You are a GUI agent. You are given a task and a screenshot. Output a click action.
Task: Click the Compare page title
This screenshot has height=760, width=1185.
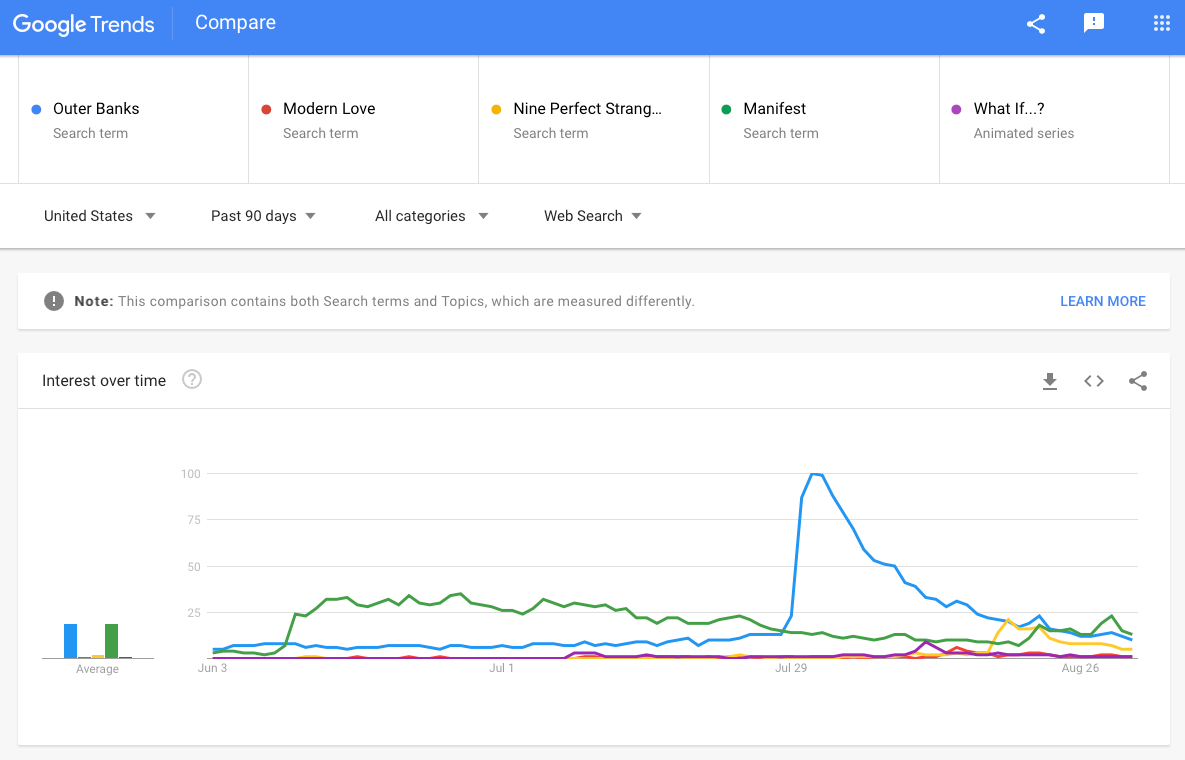[x=235, y=23]
